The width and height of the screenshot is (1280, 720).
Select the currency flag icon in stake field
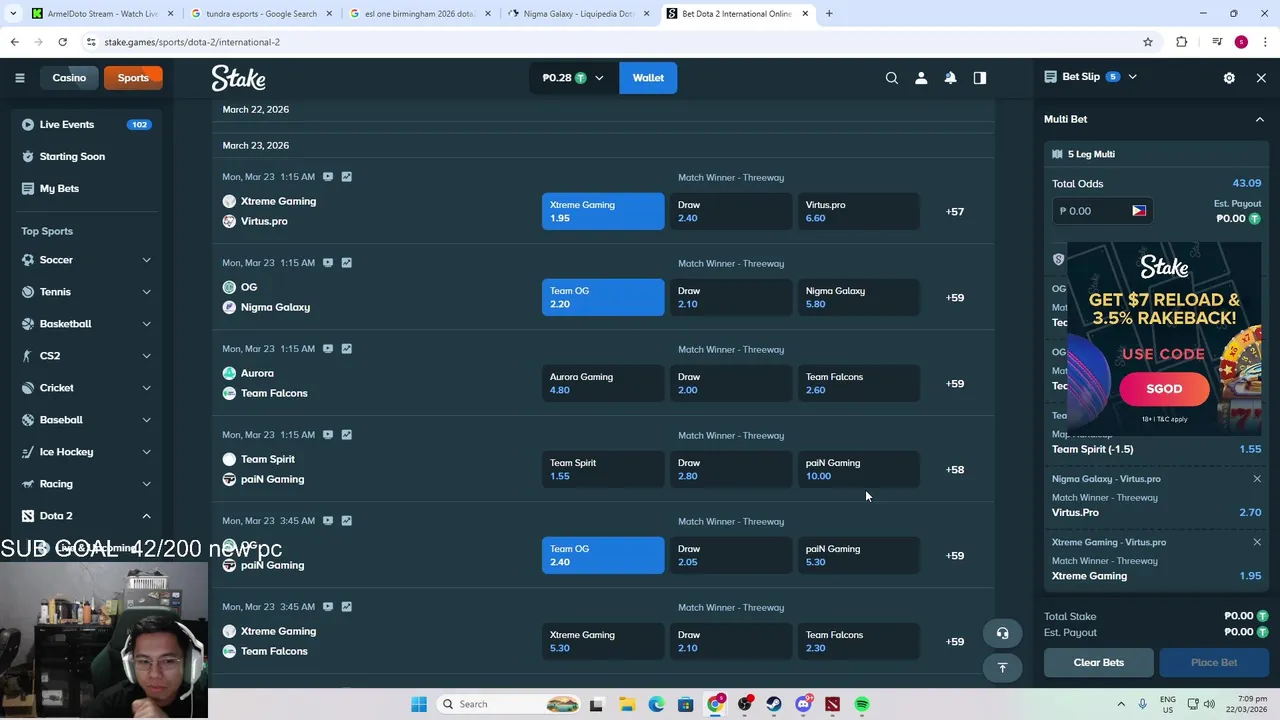point(1138,211)
